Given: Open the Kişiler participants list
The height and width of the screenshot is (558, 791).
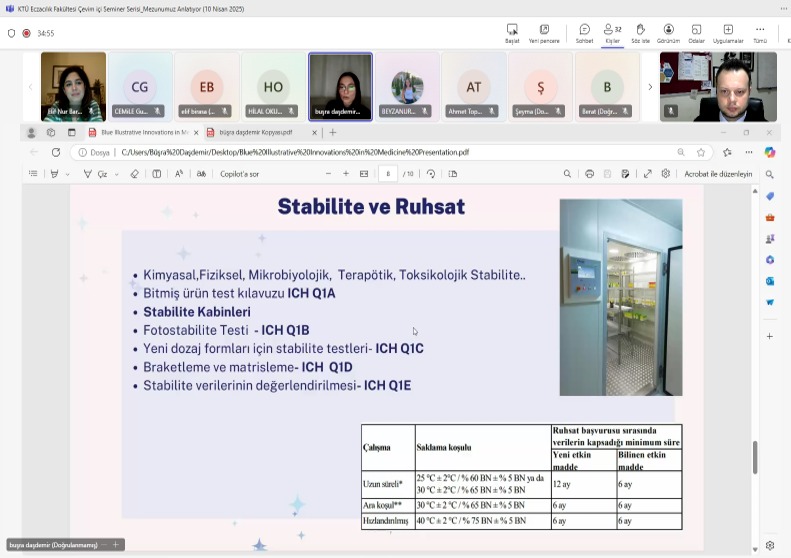Looking at the screenshot, I should (x=612, y=33).
